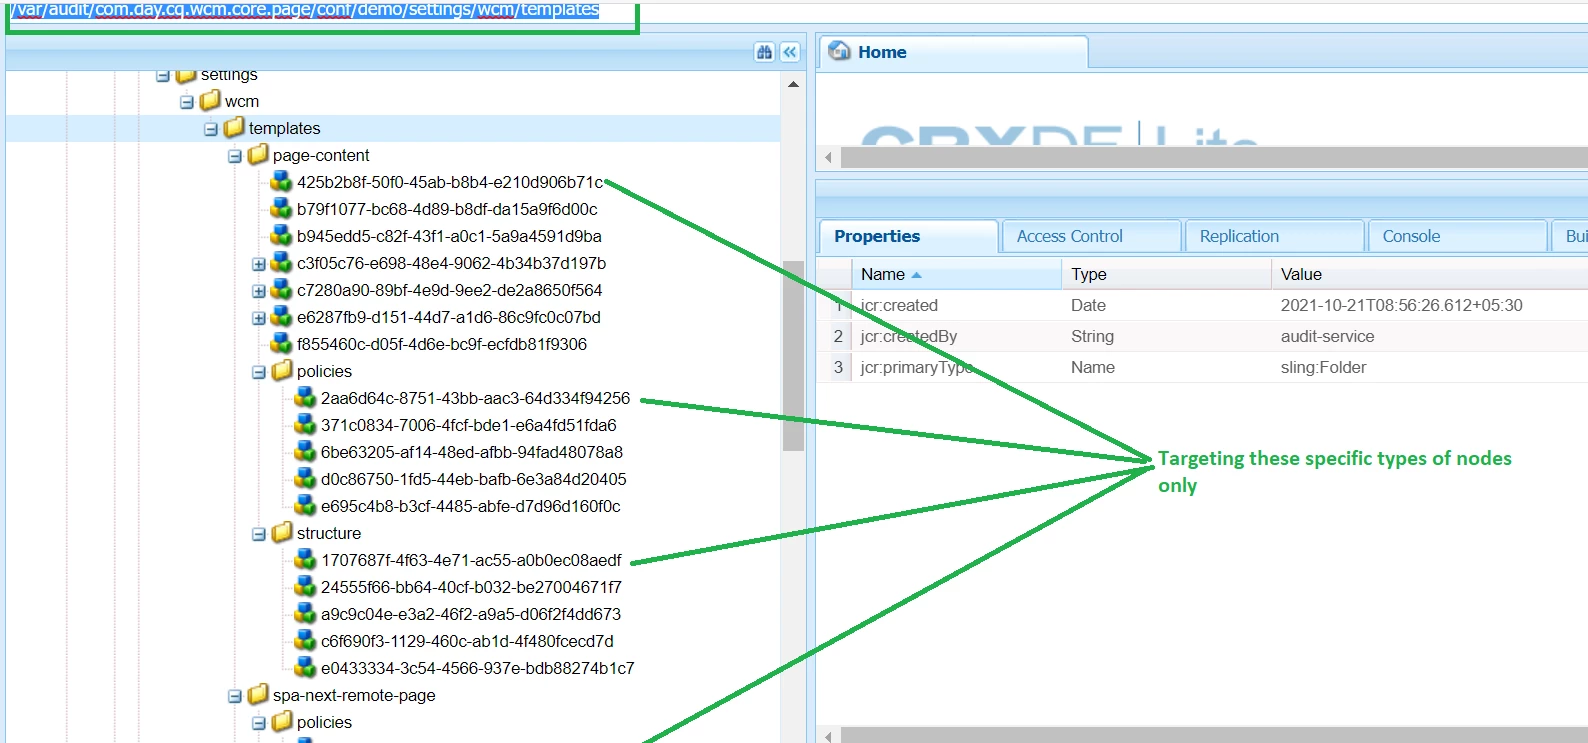Click node icon of c3f05c76-e698-48e4-9062-4b34b37d197b
Image resolution: width=1588 pixels, height=743 pixels.
(x=282, y=262)
